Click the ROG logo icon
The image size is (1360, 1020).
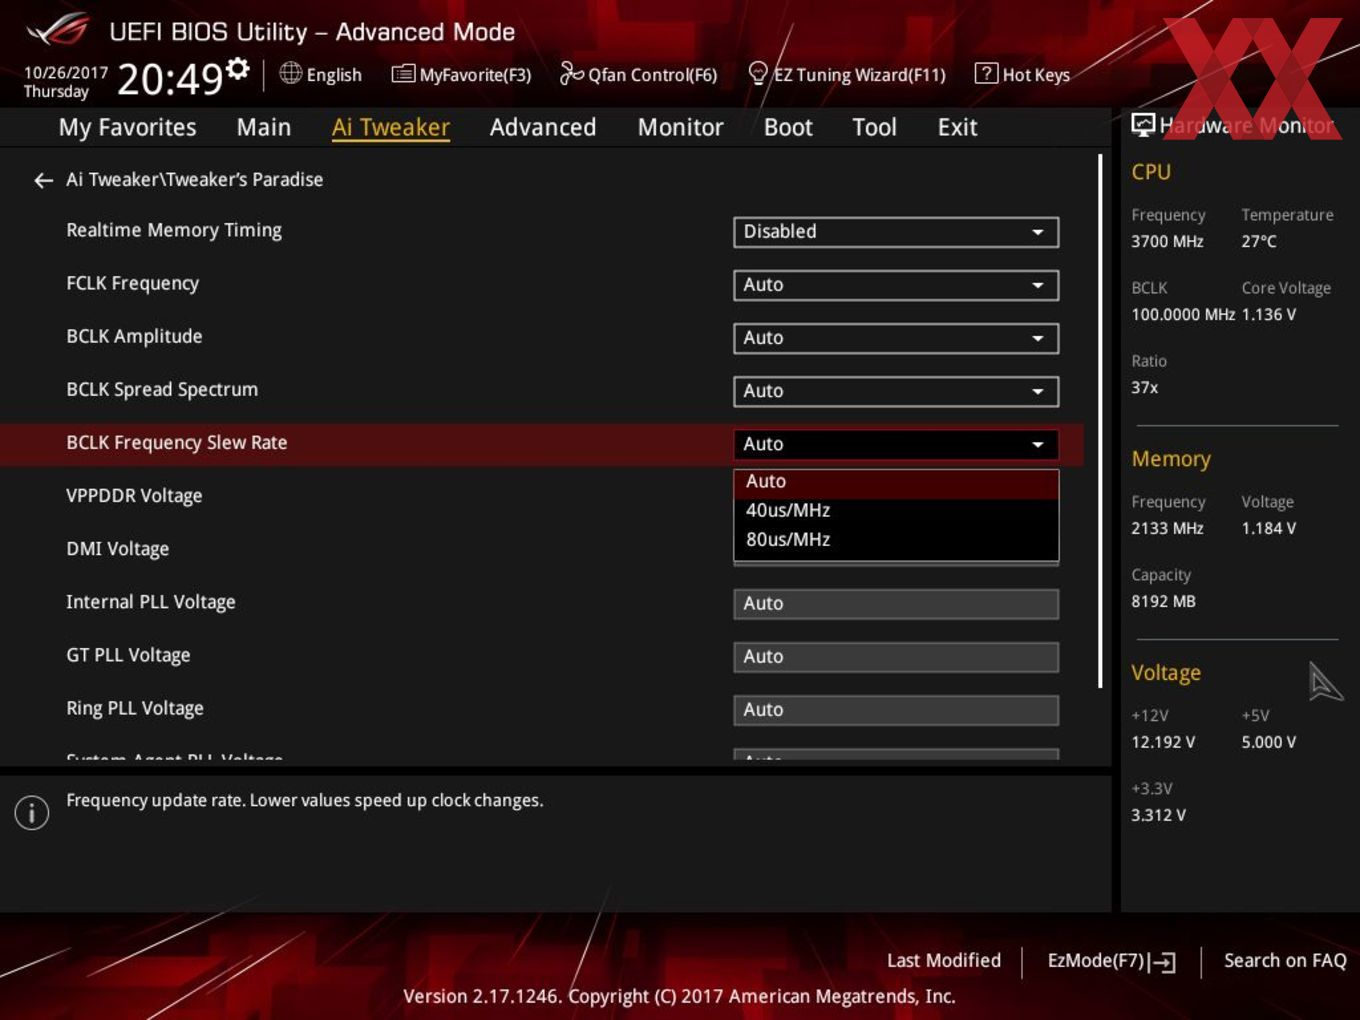pyautogui.click(x=58, y=29)
